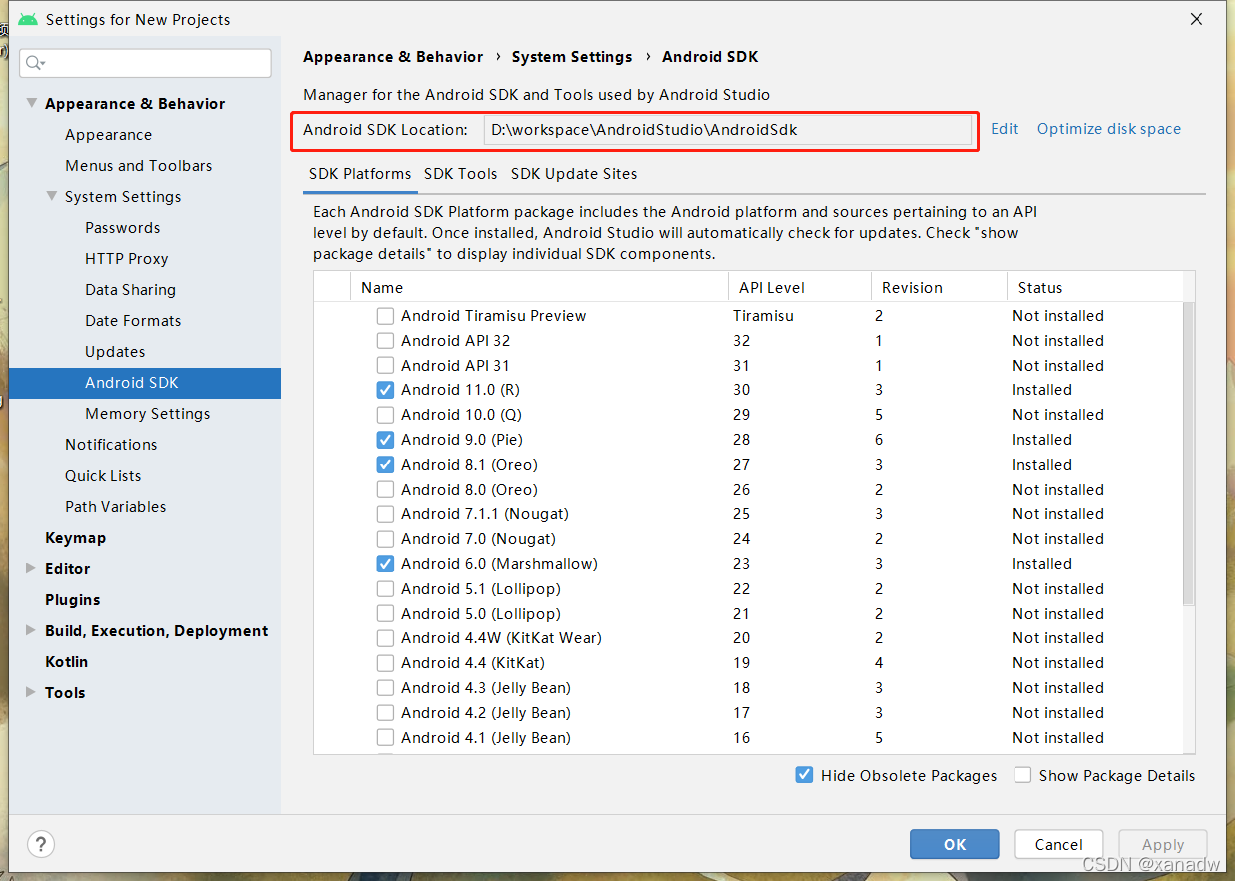Click the Optimize disk space link
1235x881 pixels.
(x=1109, y=129)
